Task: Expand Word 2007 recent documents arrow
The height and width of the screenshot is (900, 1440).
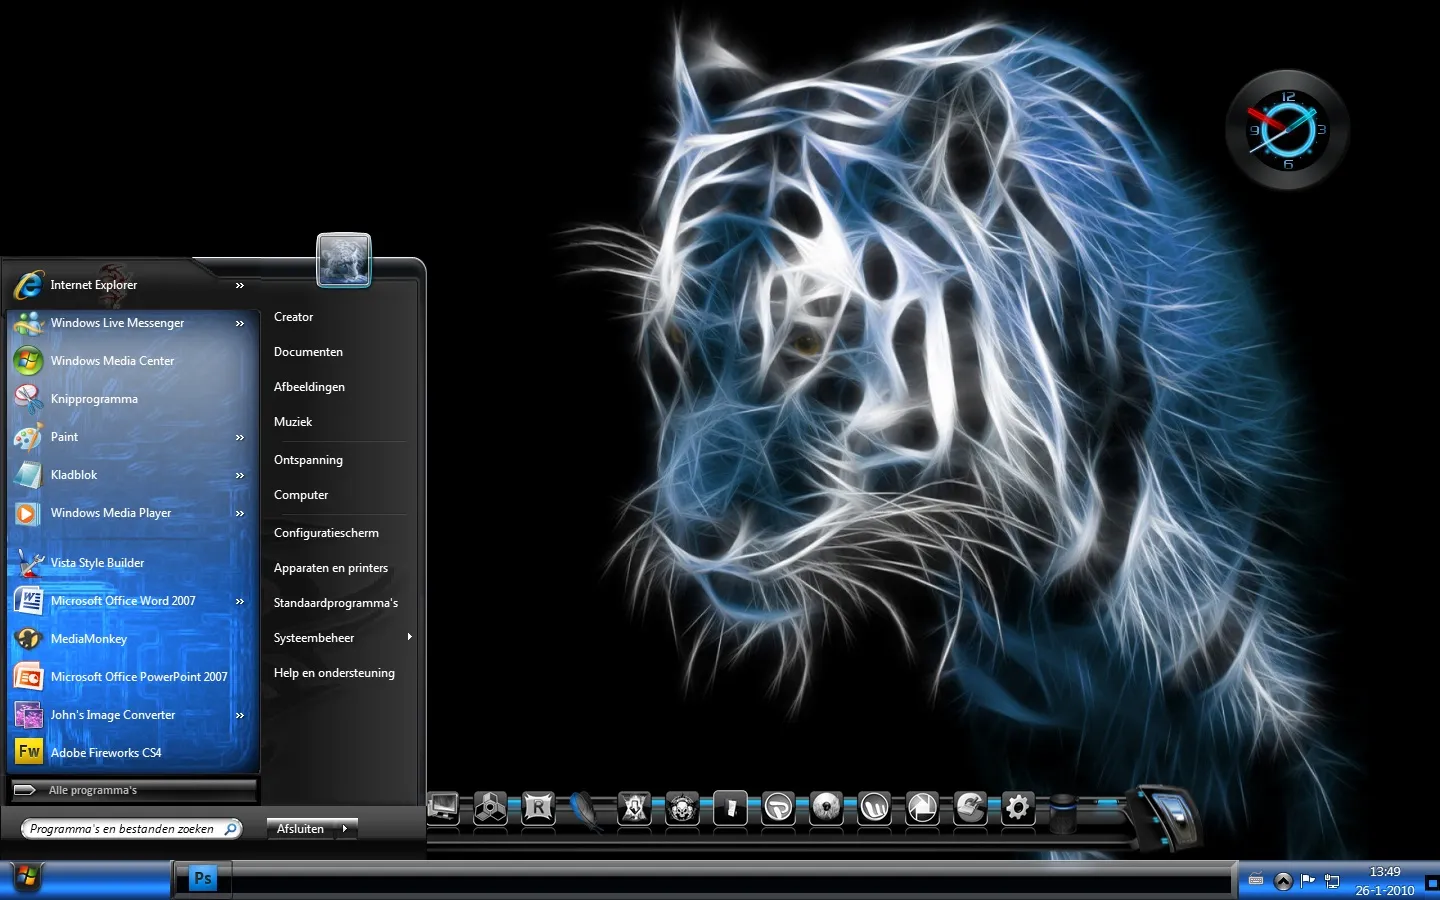Action: click(x=240, y=602)
